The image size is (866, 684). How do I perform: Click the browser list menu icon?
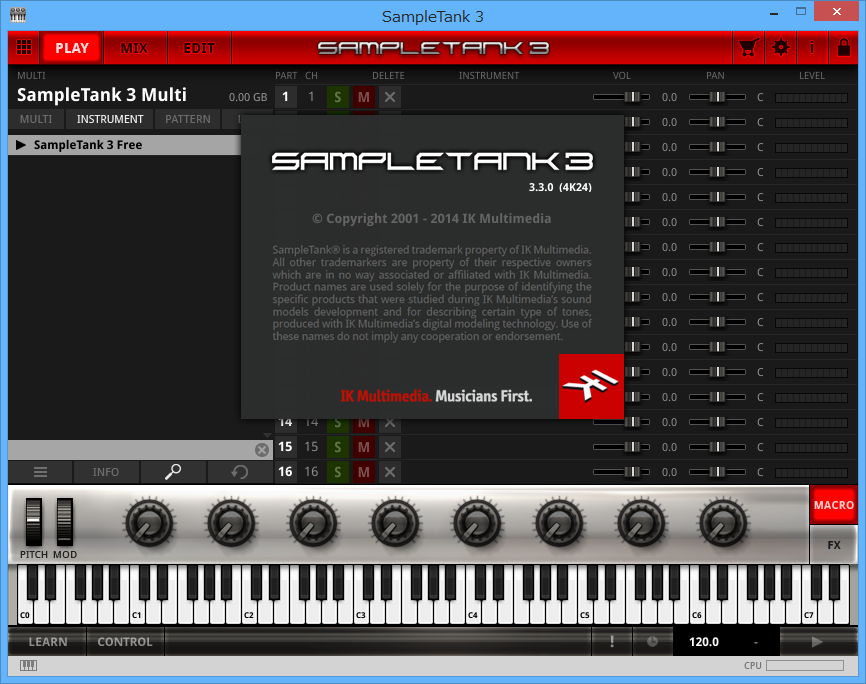pos(40,472)
